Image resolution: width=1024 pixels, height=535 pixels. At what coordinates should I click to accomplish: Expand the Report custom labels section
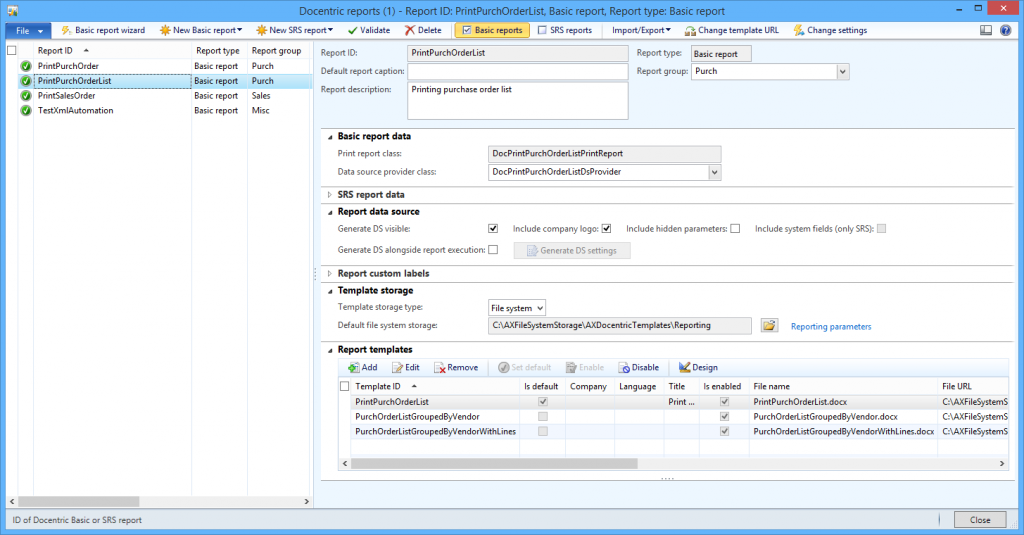330,274
